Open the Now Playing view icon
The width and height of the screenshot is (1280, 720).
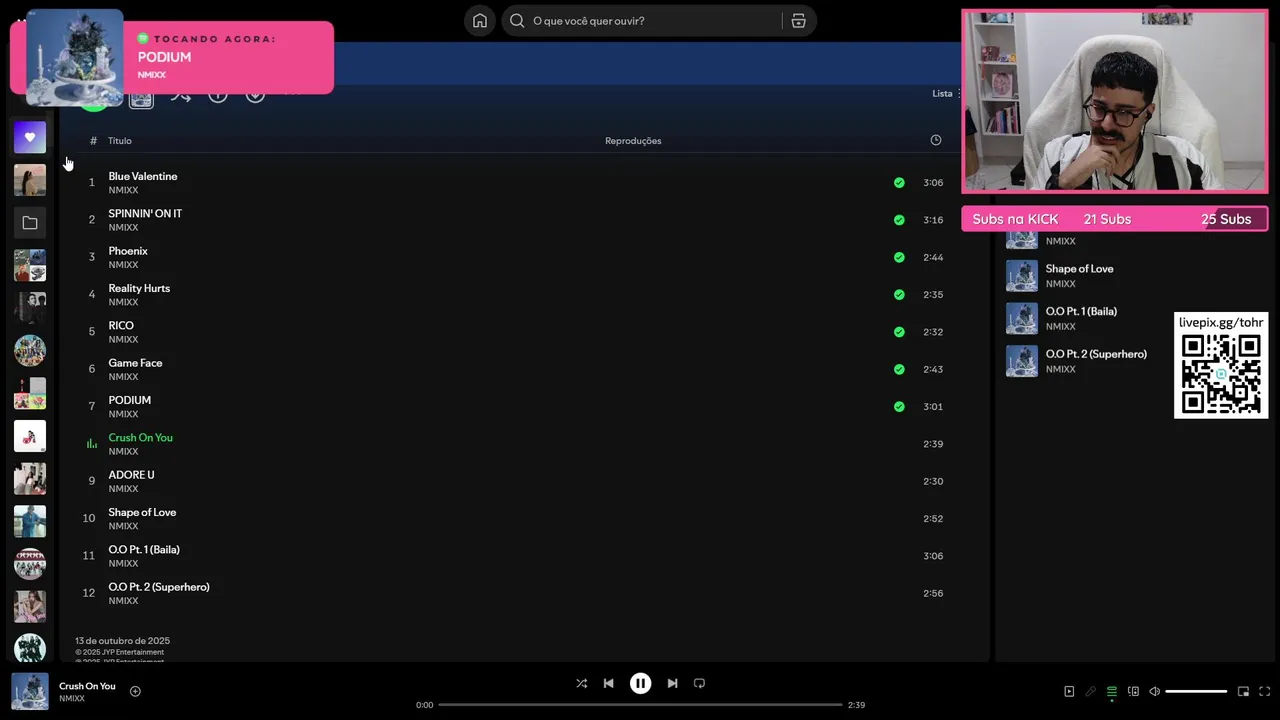[x=1069, y=691]
